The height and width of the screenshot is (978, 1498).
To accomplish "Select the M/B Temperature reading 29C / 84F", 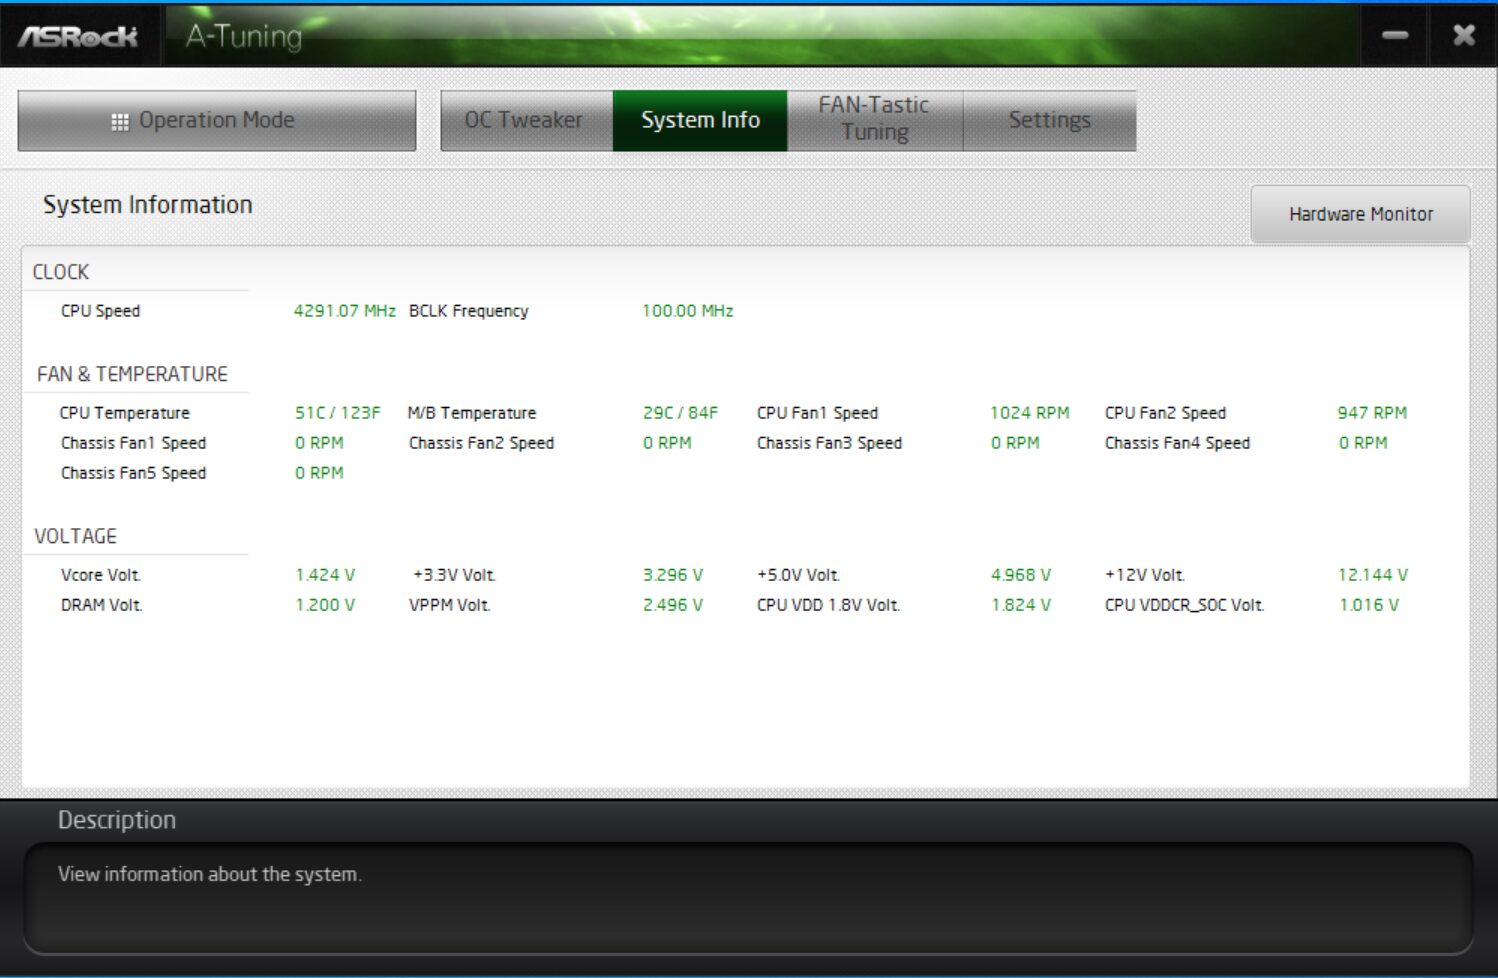I will click(x=680, y=413).
